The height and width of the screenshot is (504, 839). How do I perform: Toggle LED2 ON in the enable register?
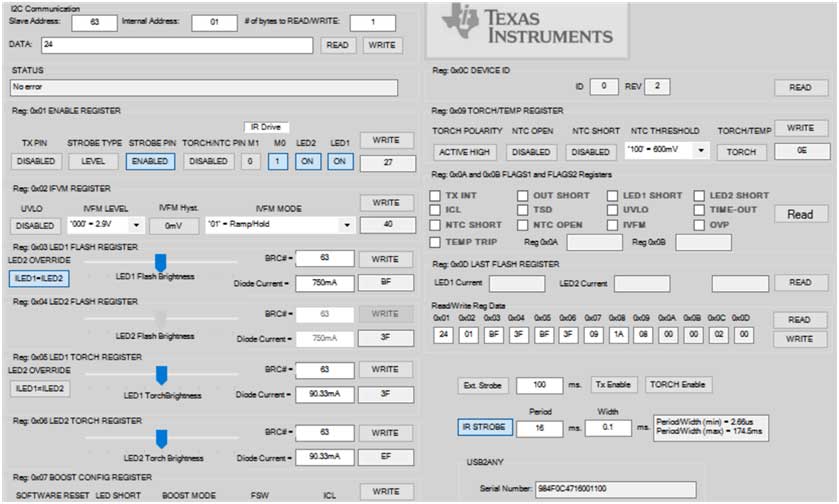tap(308, 161)
